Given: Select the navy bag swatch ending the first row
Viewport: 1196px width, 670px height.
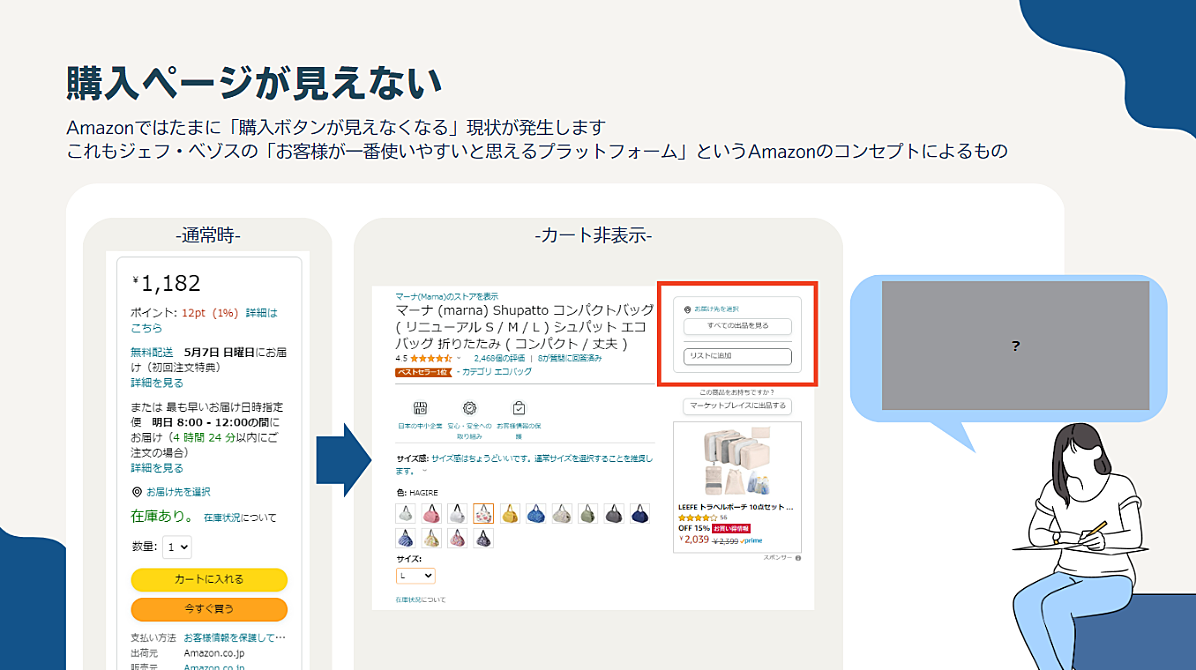Looking at the screenshot, I should (x=640, y=514).
